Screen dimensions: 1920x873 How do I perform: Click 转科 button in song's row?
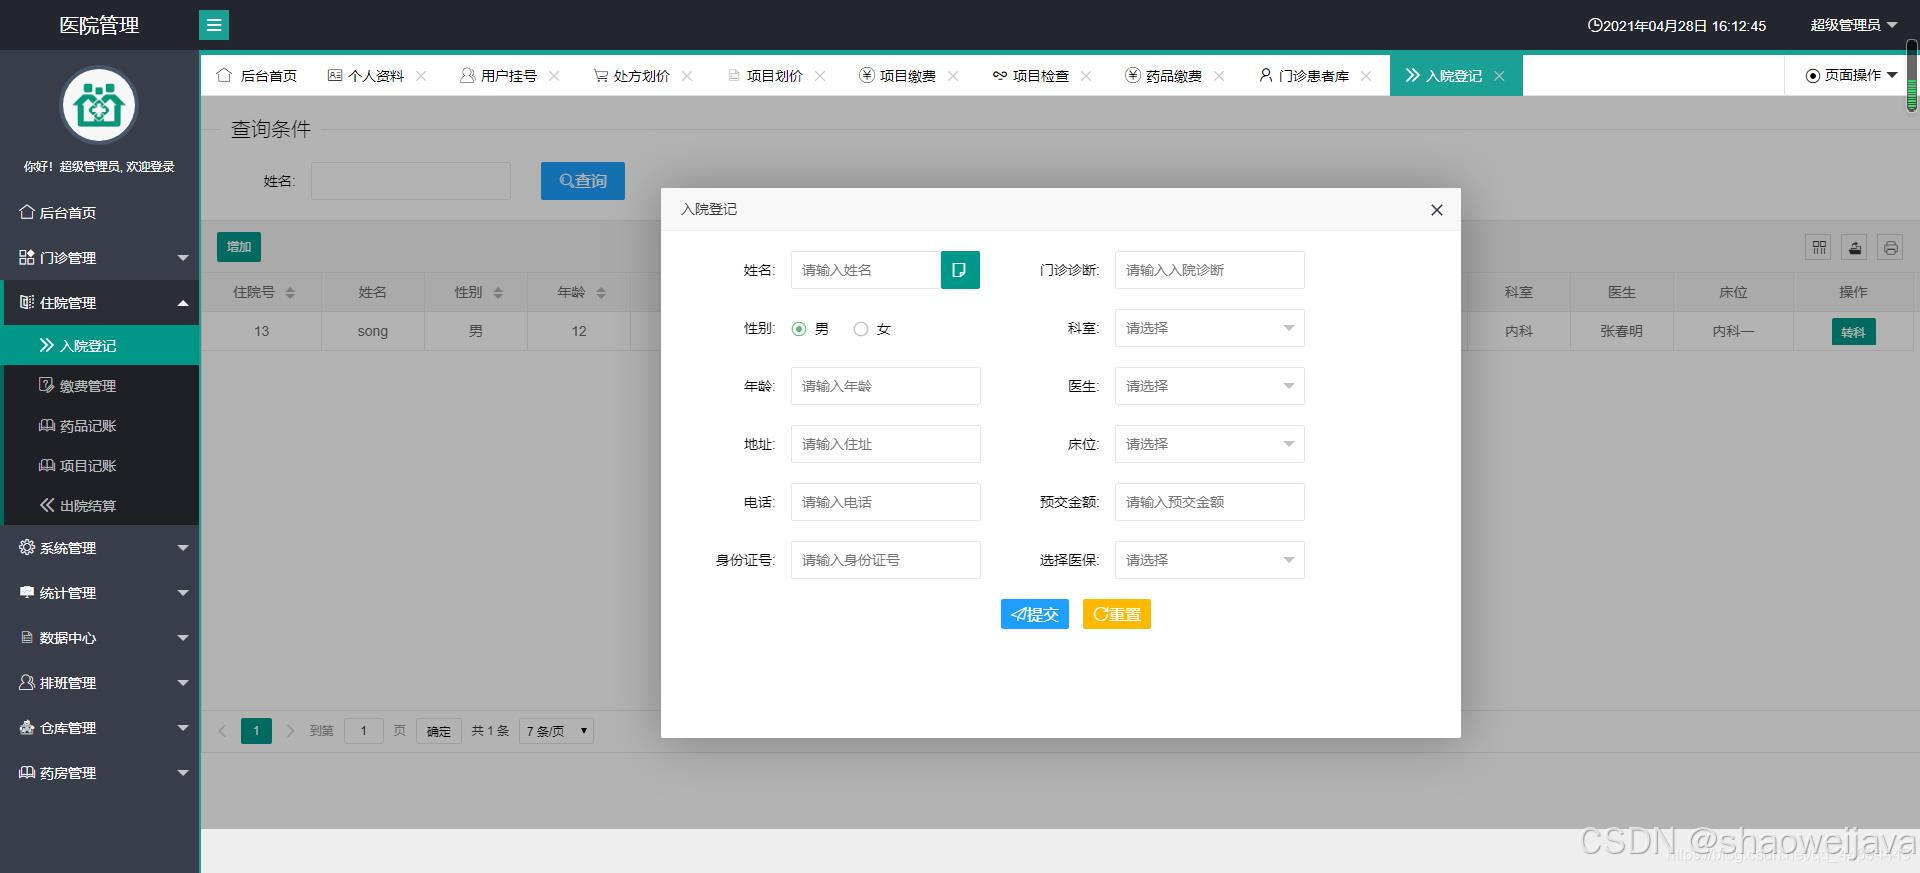click(1853, 332)
